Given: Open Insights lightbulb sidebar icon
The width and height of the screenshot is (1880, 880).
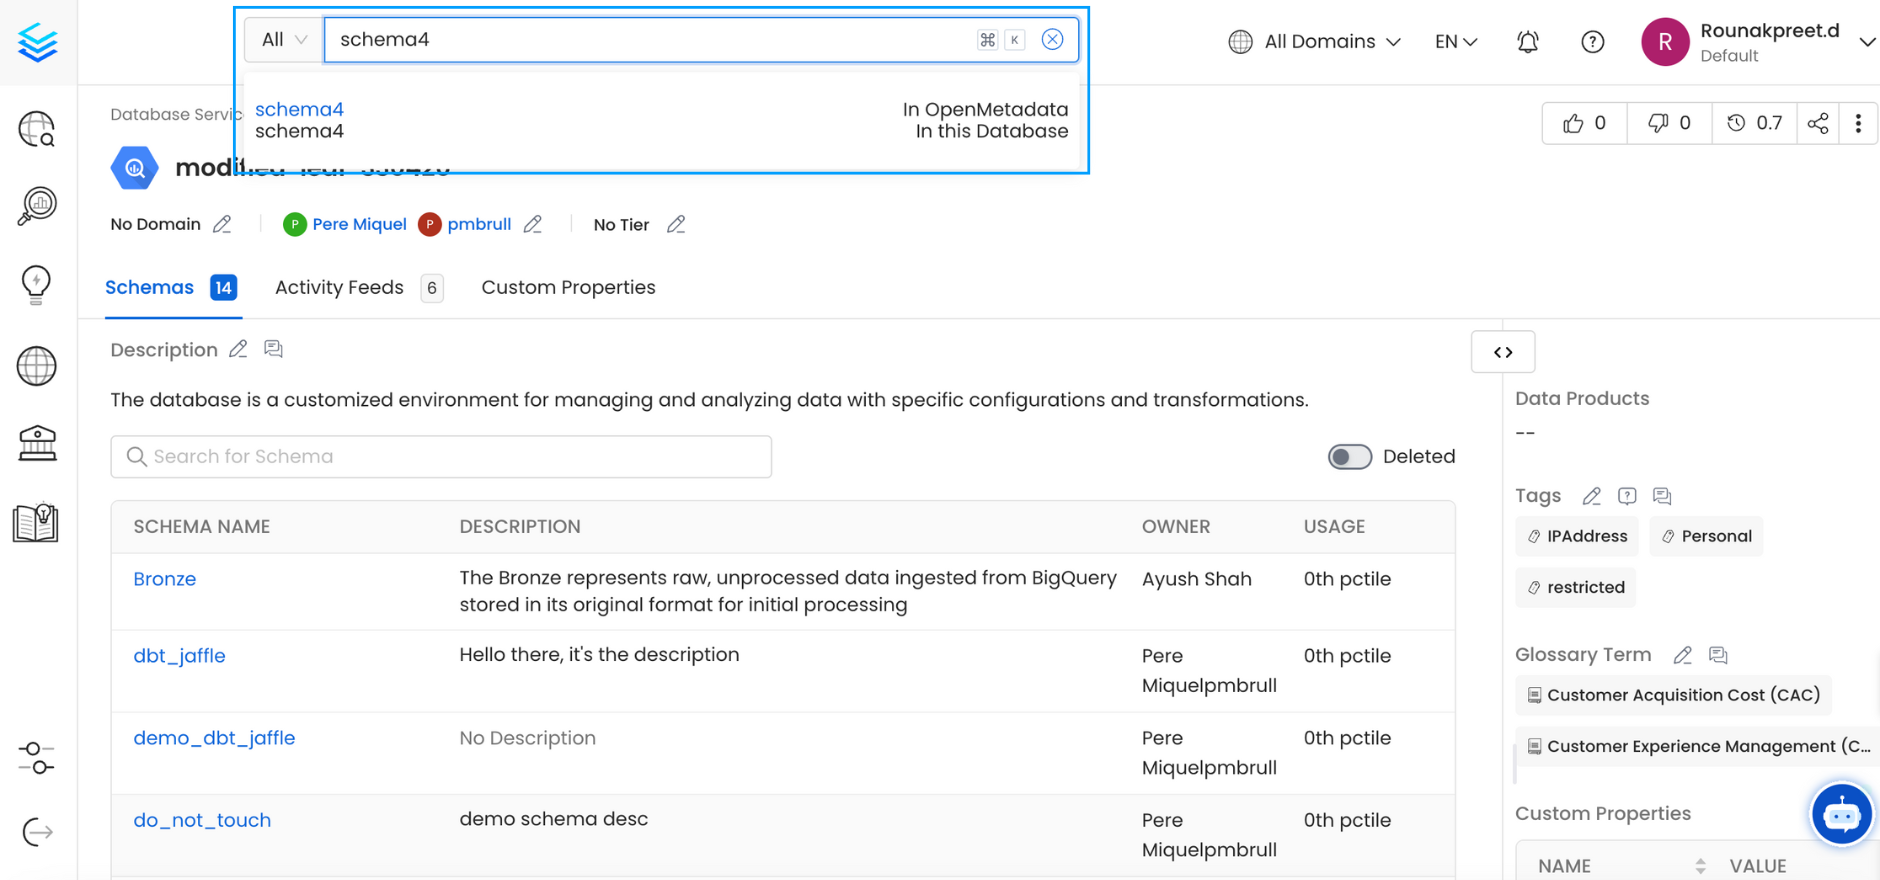Looking at the screenshot, I should pyautogui.click(x=37, y=285).
